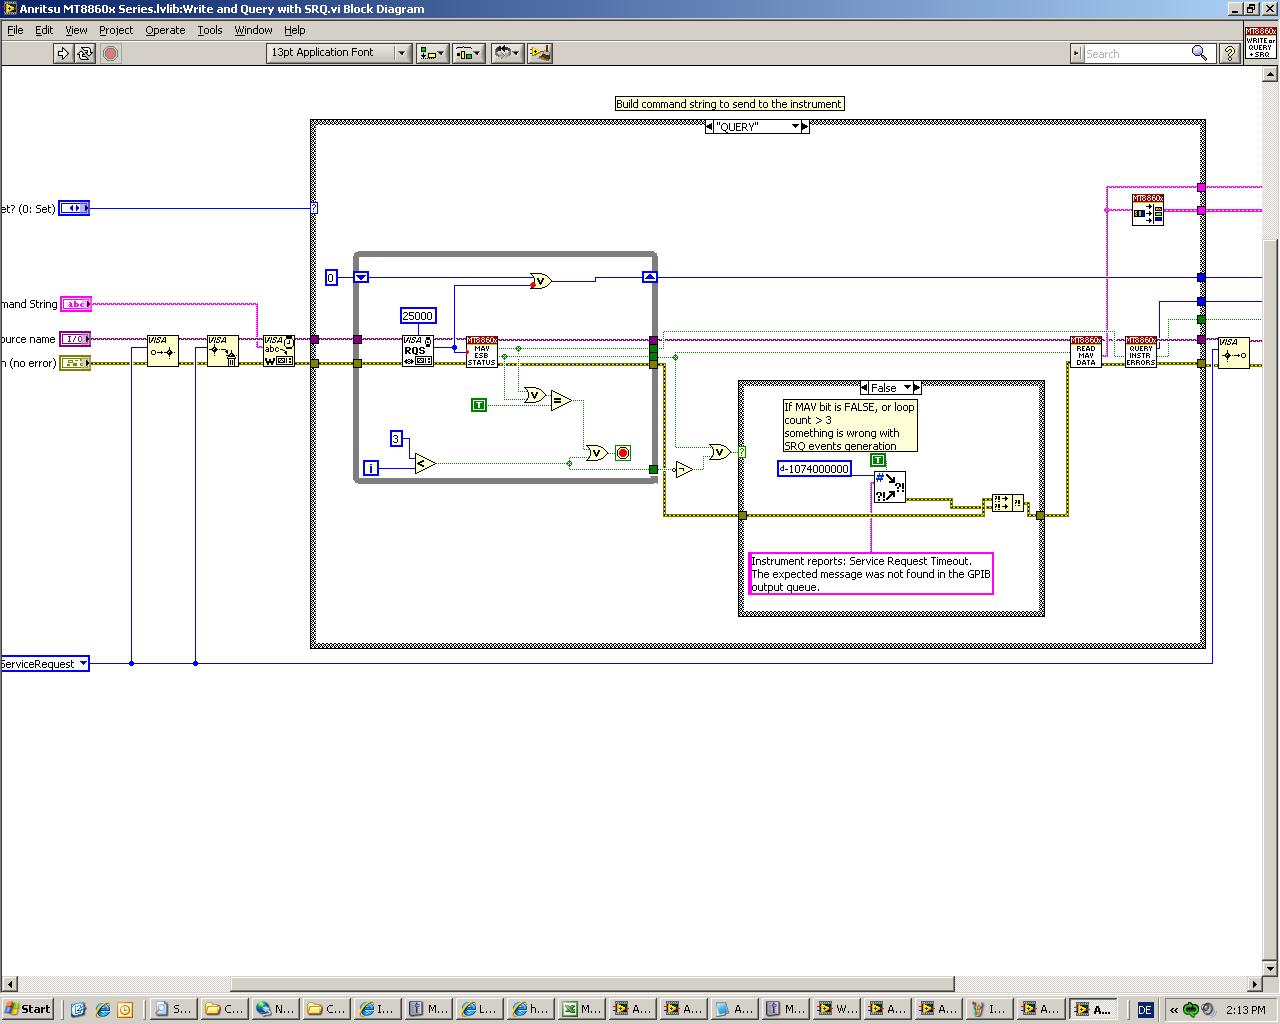Click the Windows Start button

point(28,1009)
